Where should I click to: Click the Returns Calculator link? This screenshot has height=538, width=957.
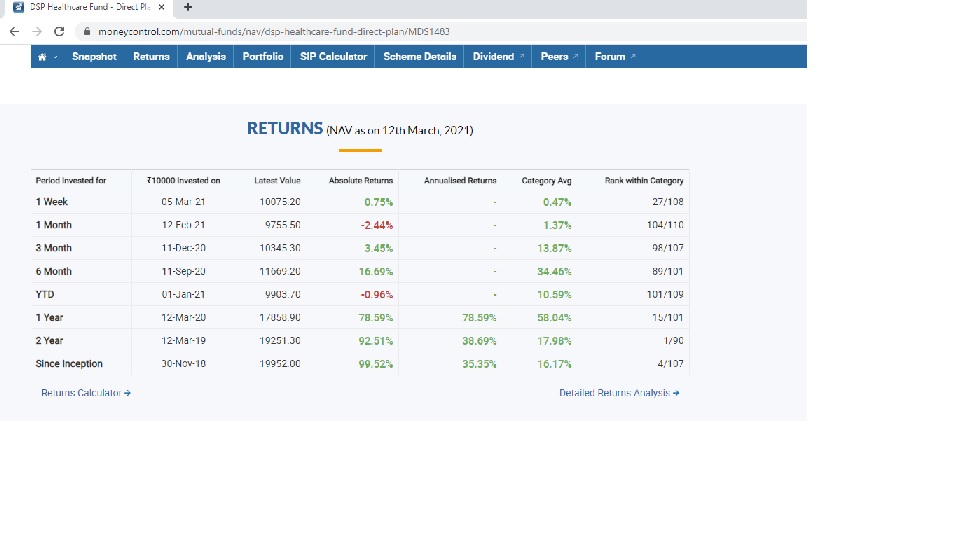(85, 393)
